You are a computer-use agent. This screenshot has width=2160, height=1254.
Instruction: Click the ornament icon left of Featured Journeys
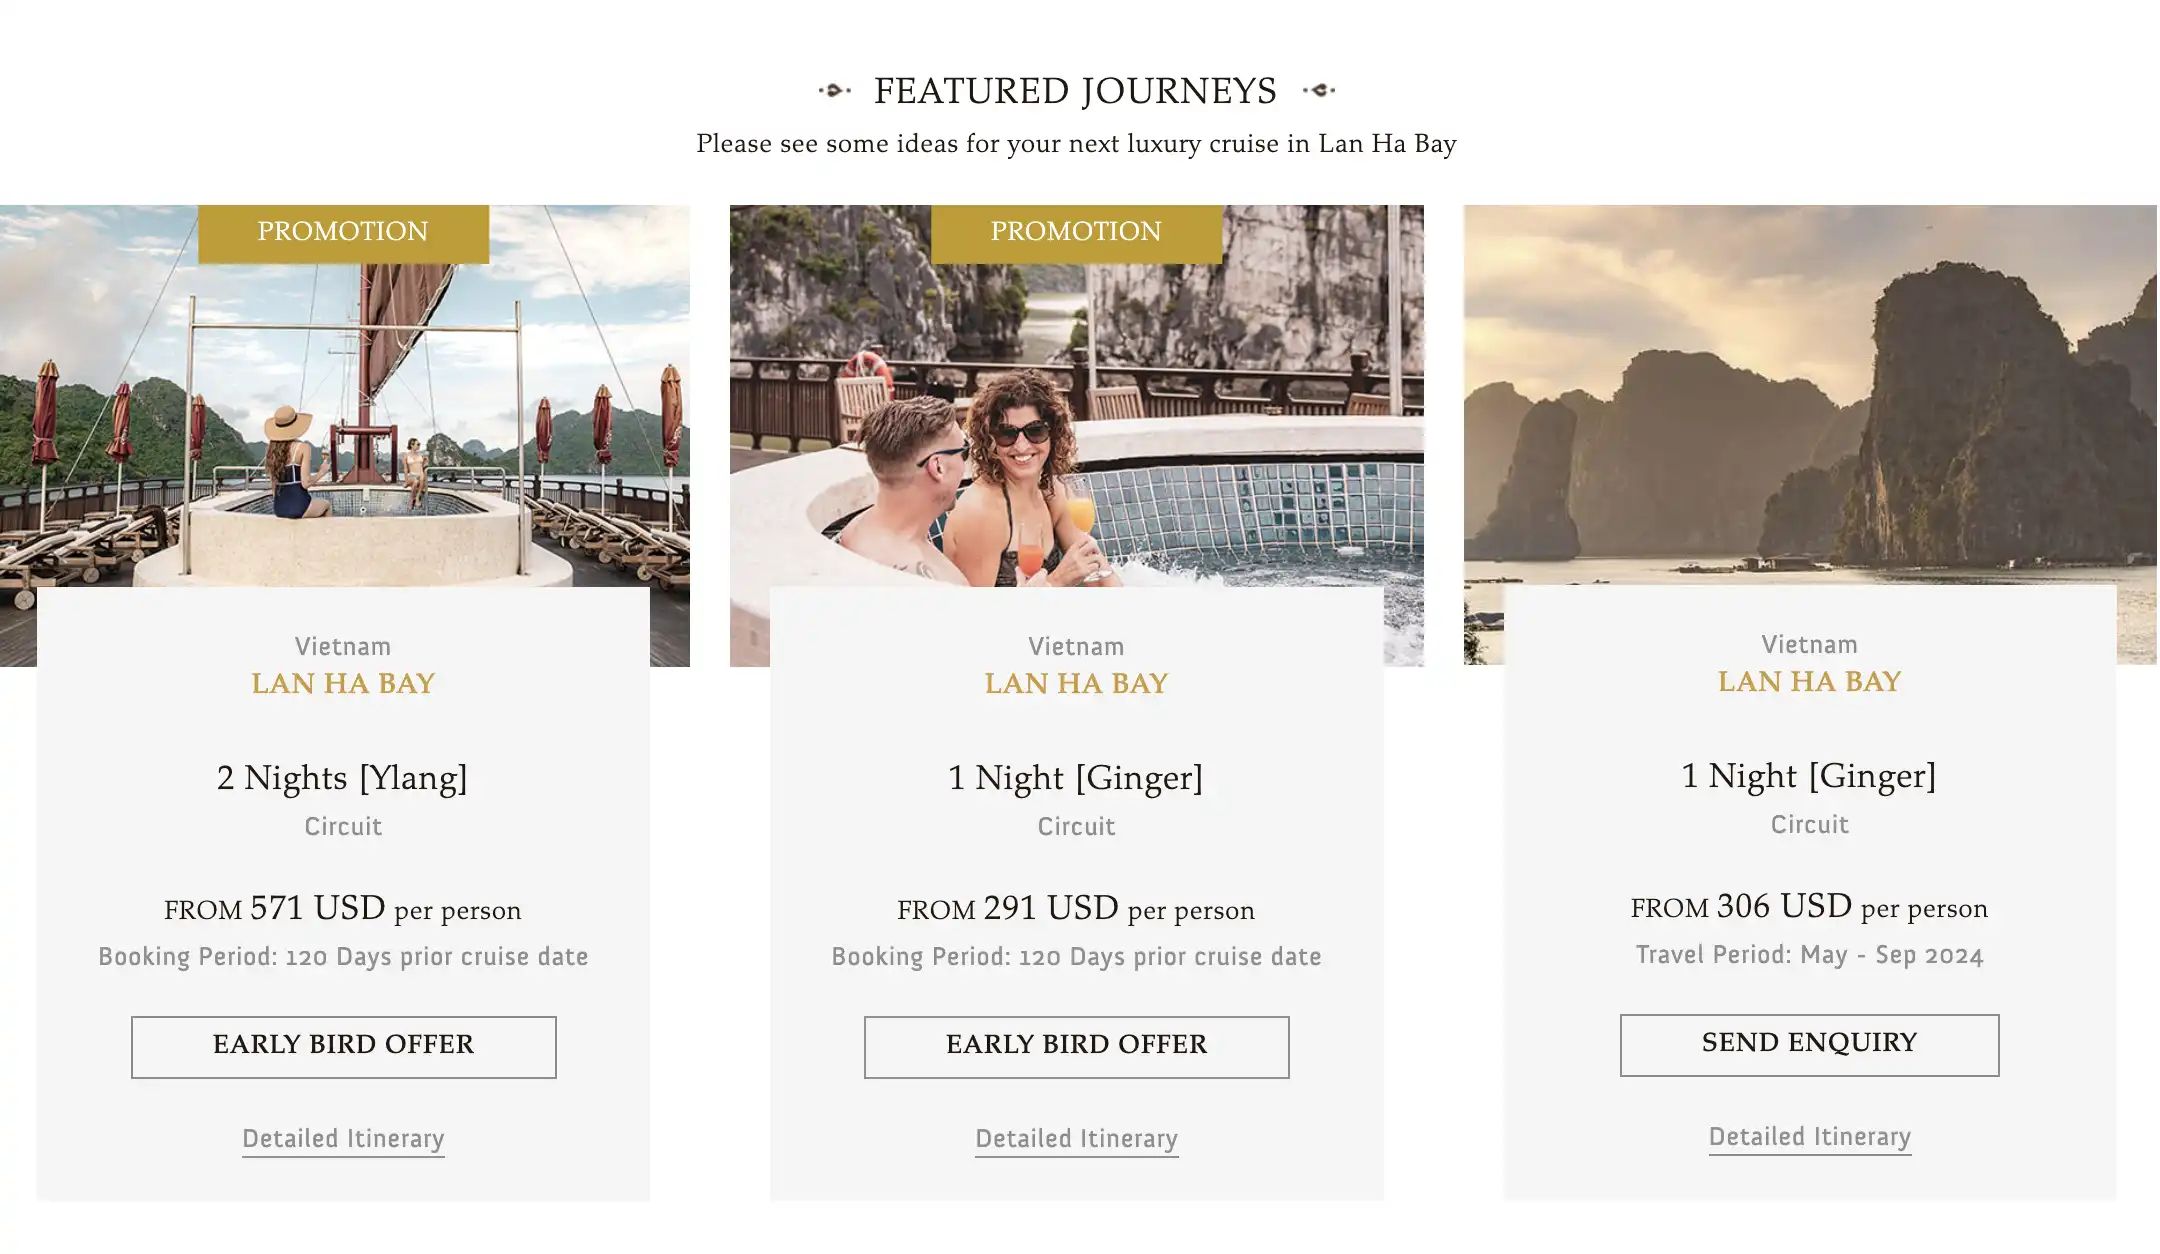[835, 91]
